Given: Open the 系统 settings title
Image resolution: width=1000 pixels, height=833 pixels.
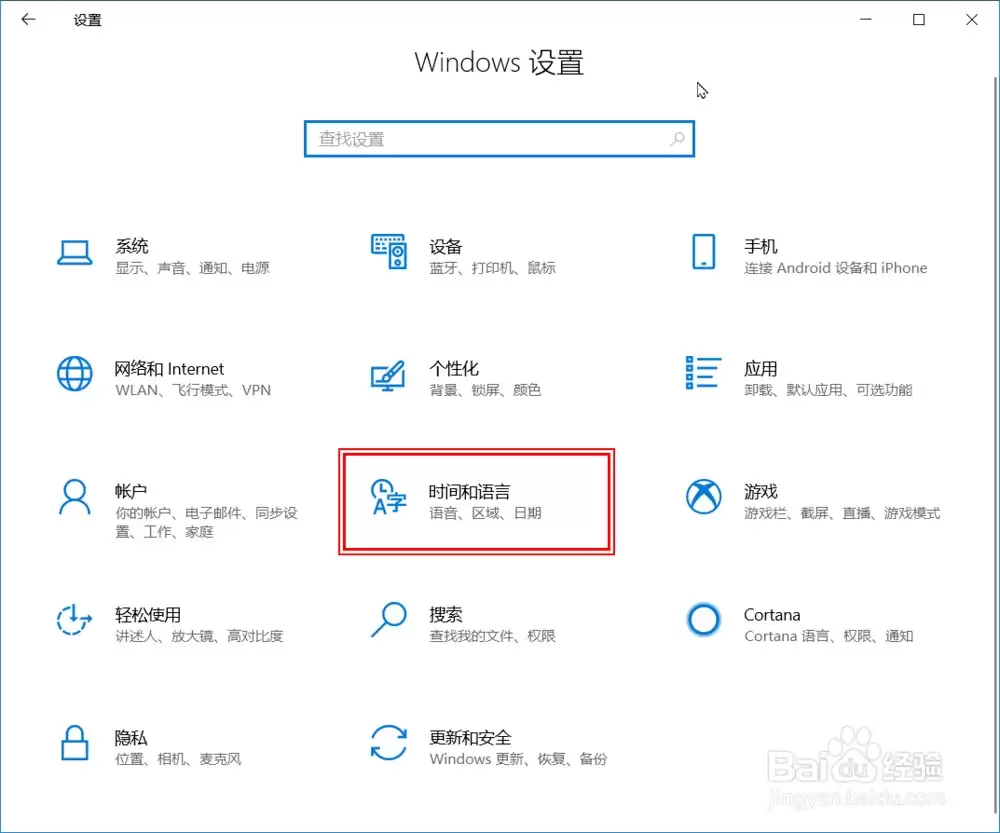Looking at the screenshot, I should point(132,246).
